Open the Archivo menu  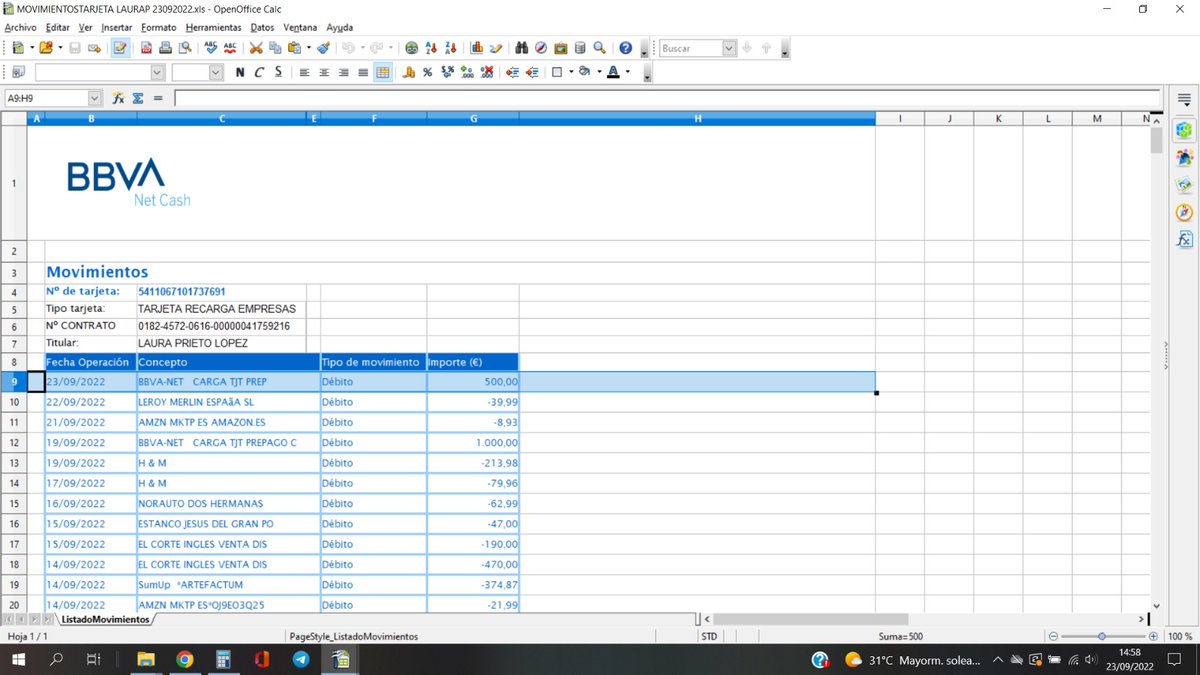[x=20, y=28]
